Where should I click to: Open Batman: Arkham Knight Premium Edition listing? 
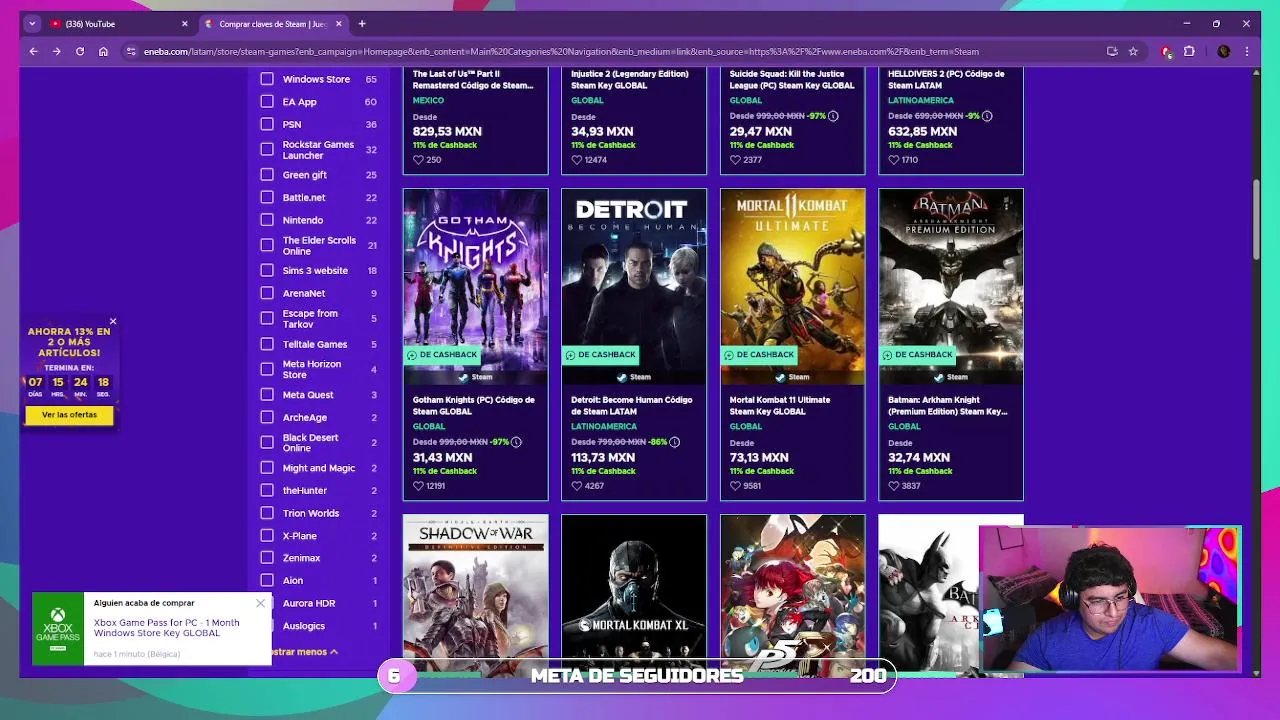coord(947,405)
